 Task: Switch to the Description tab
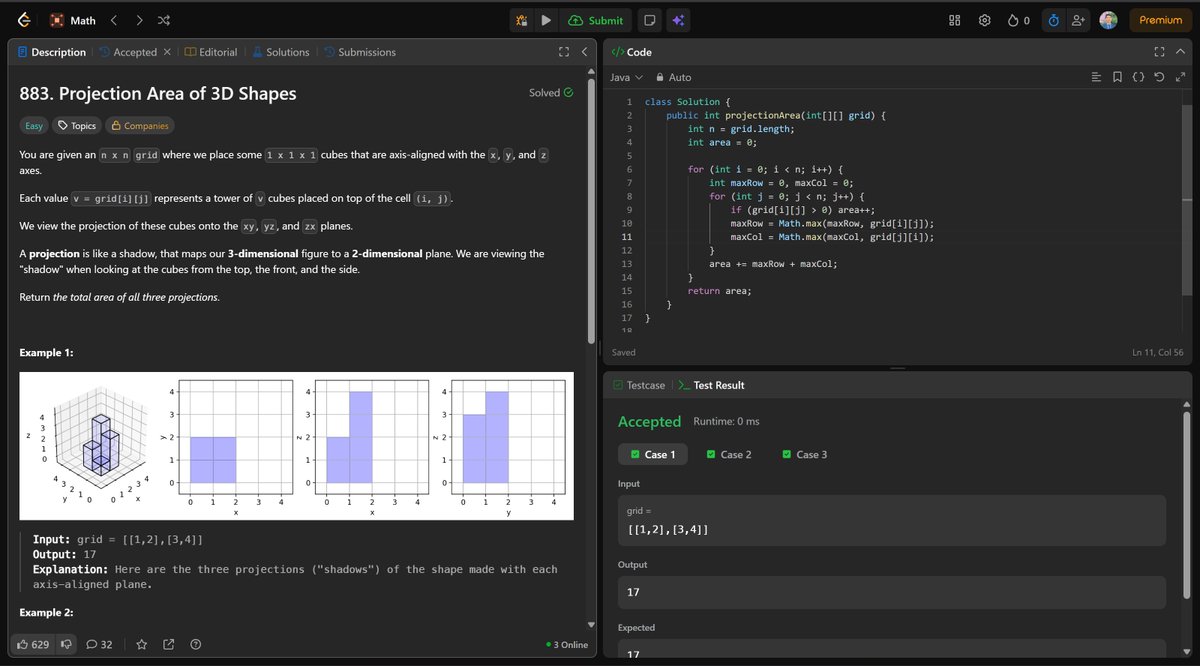tap(51, 52)
